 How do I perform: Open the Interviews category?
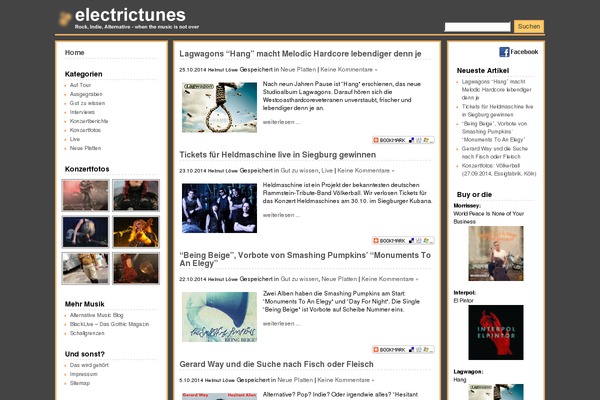pos(82,112)
